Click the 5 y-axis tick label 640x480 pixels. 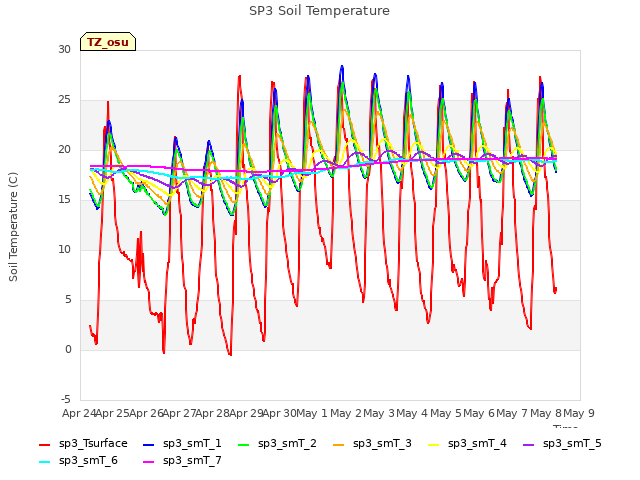(68, 300)
